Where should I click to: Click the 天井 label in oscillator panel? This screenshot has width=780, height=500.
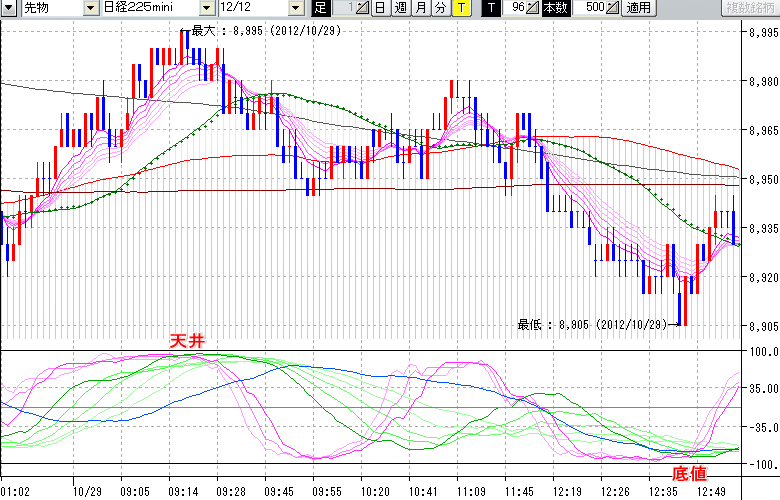click(x=185, y=343)
